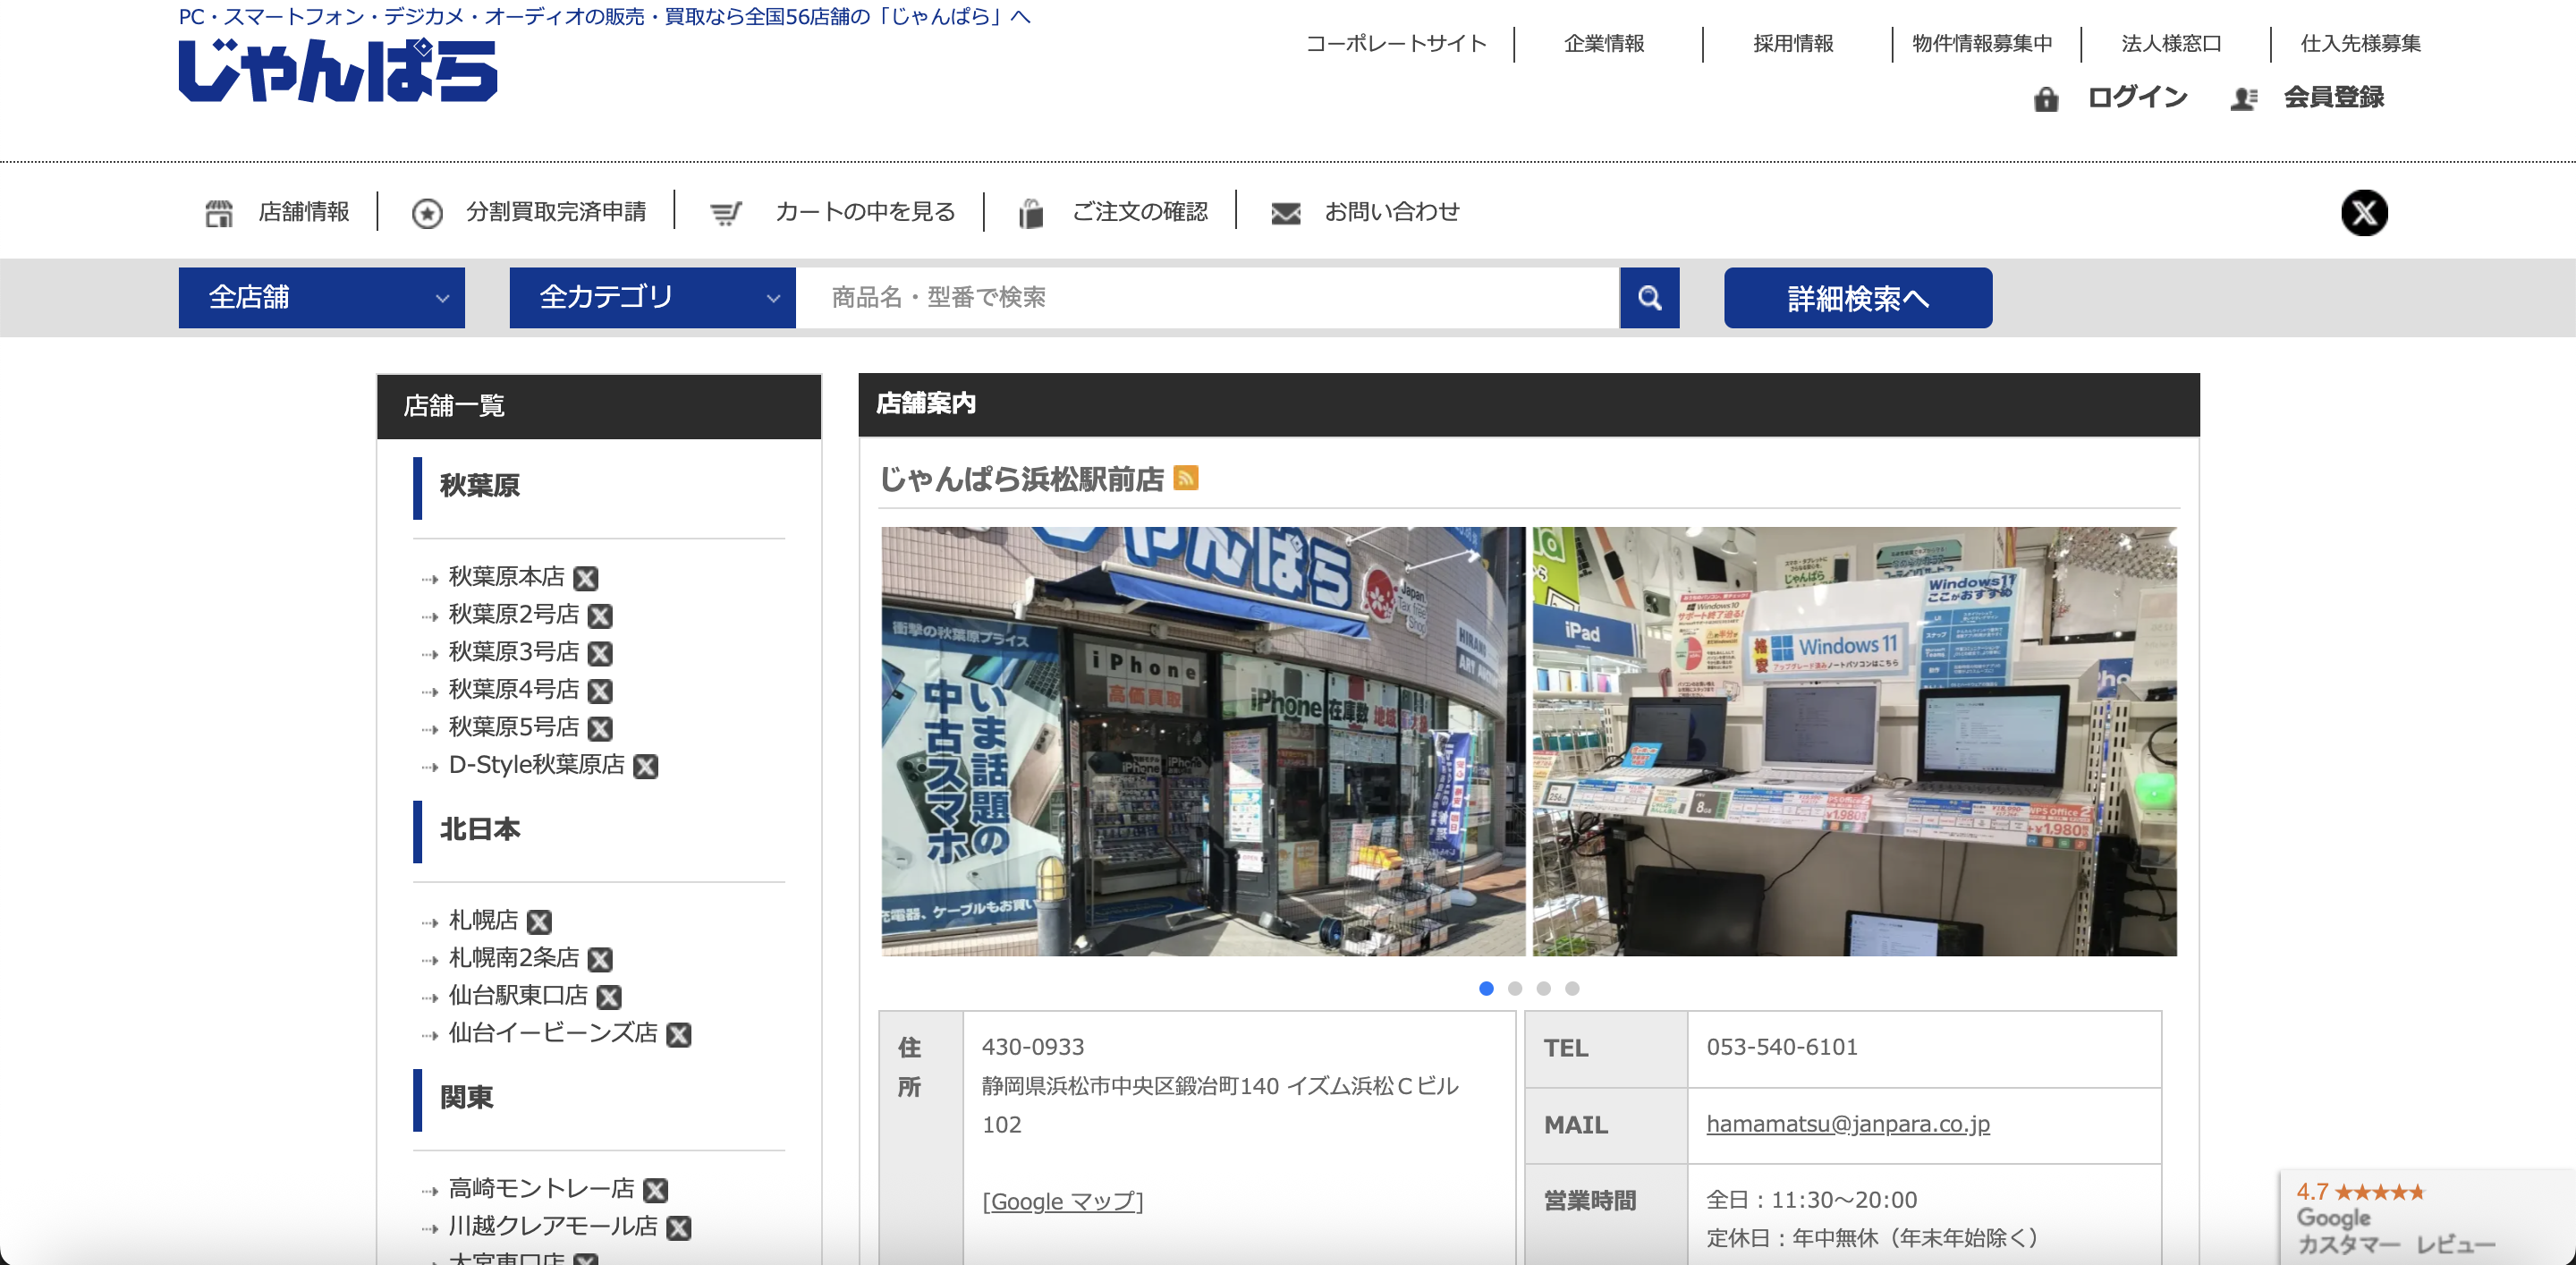This screenshot has height=1265, width=2576.
Task: Open X icon next to D-Style秋葉原店
Action: (646, 766)
